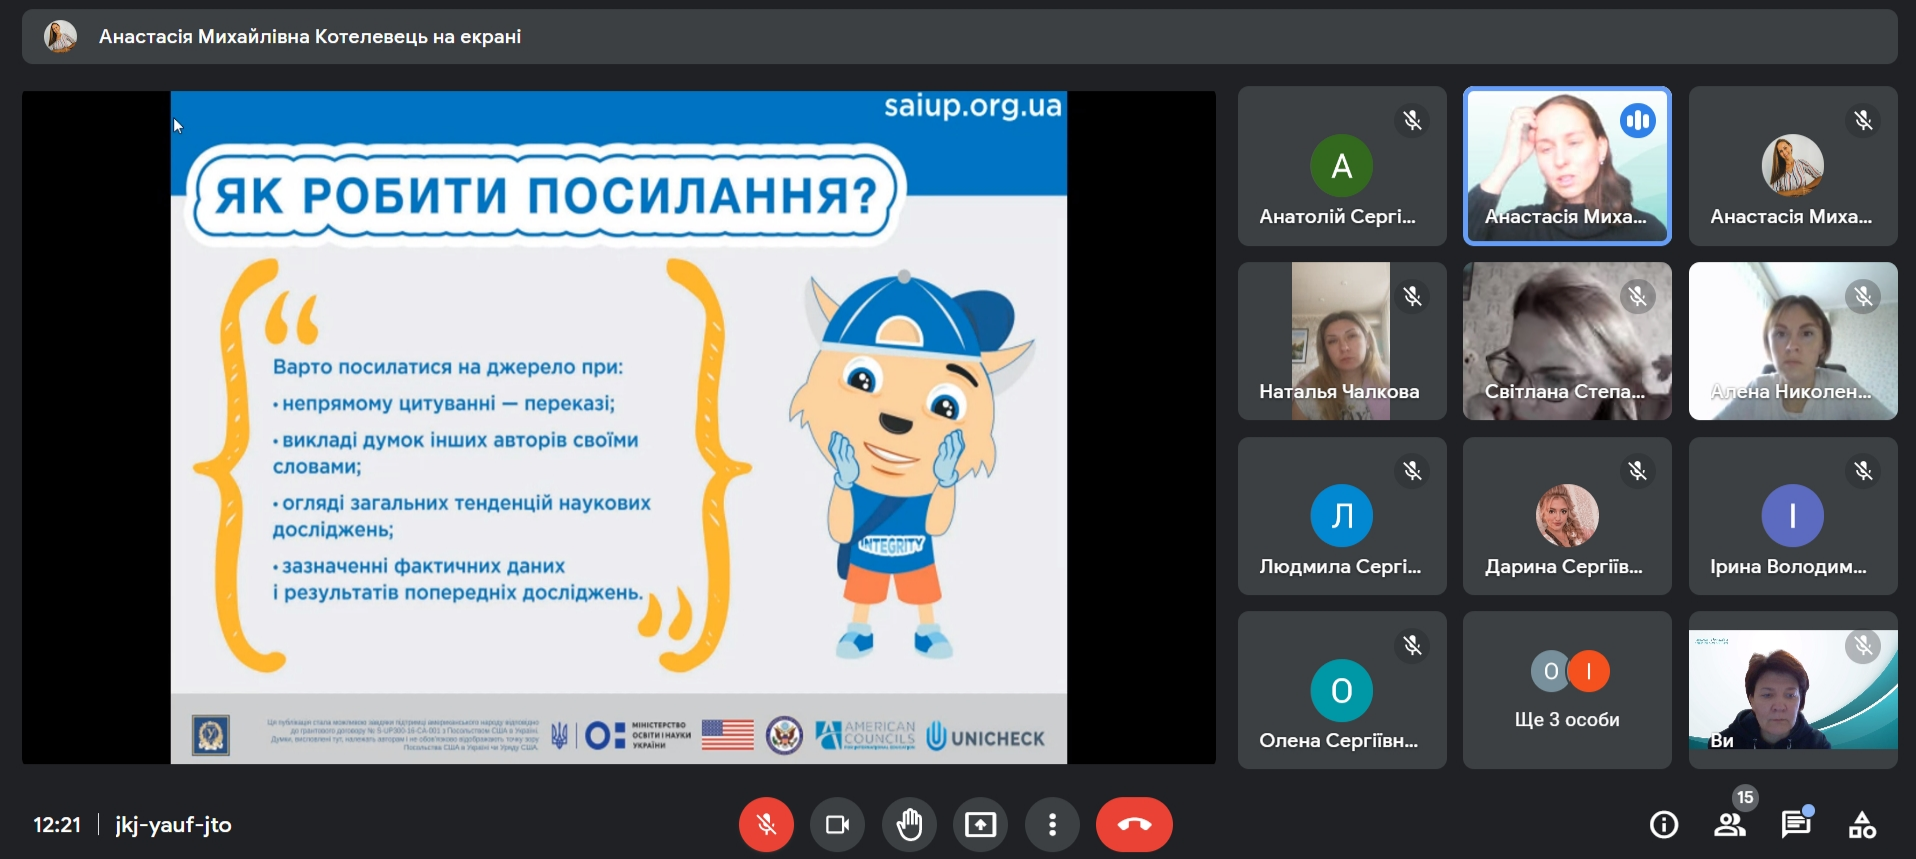The width and height of the screenshot is (1916, 859).
Task: Select Анатолій Сергі... participant tile
Action: click(x=1342, y=166)
